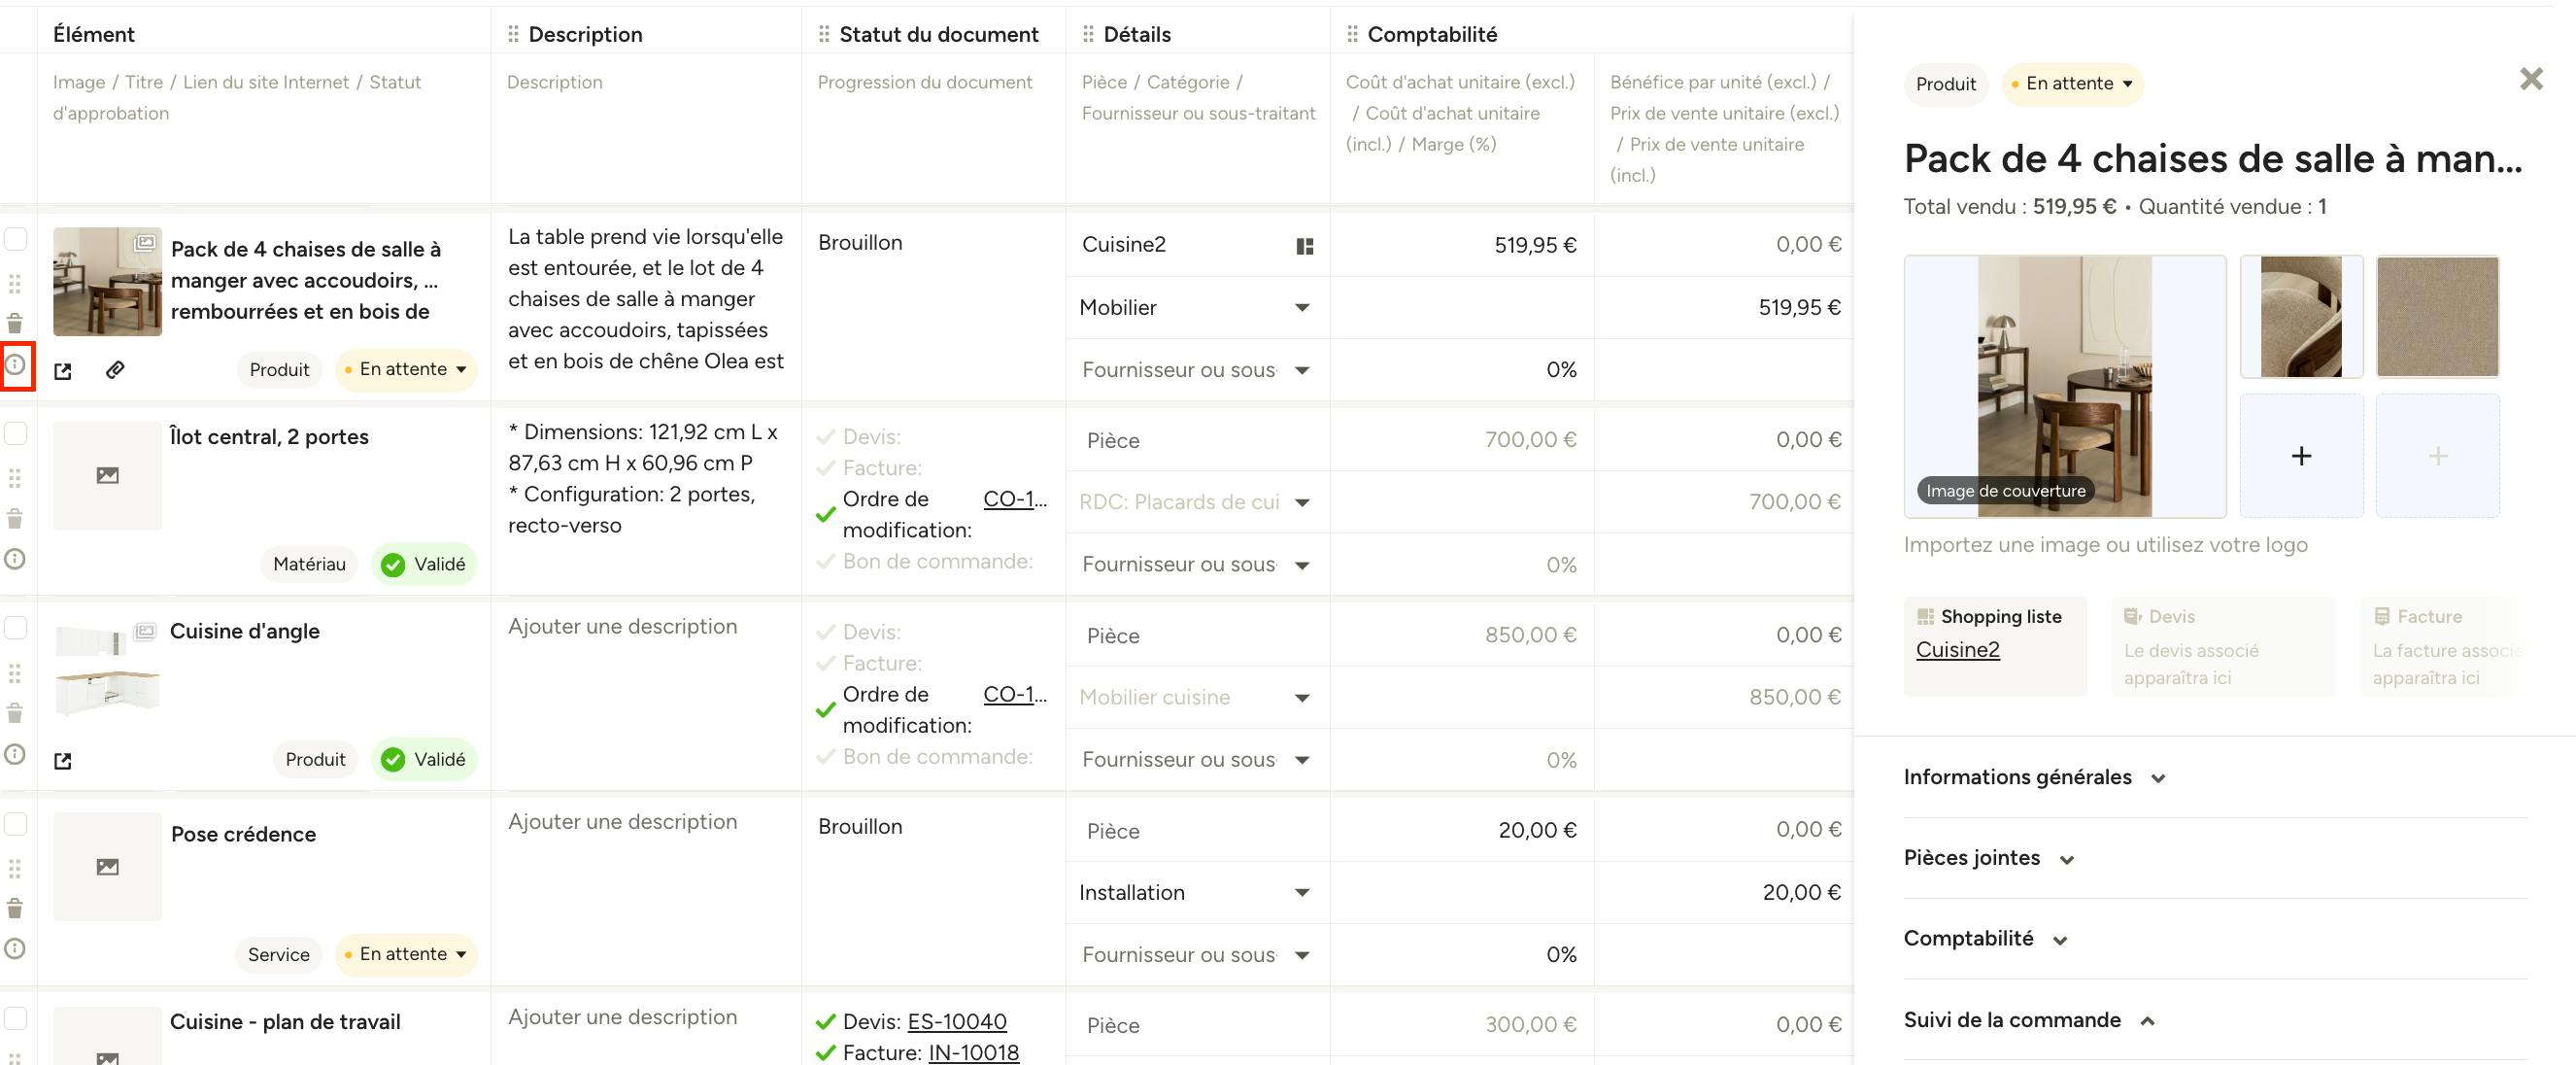
Task: Open the external link icon for Pack de 4 chaises
Action: click(63, 371)
